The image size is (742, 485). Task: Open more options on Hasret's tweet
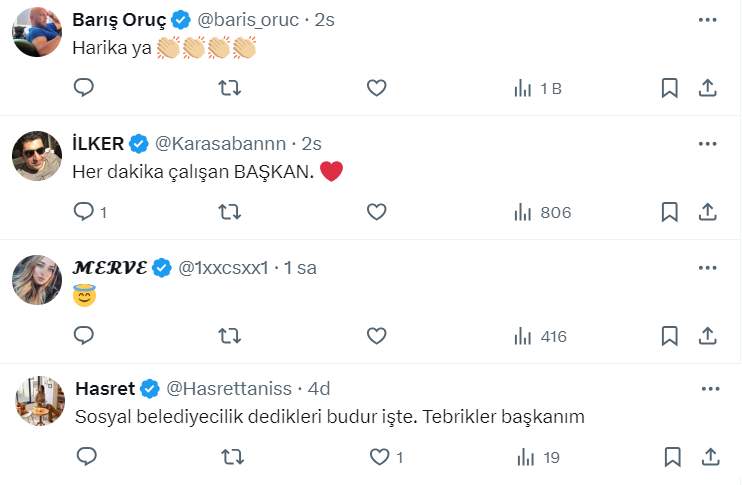point(711,388)
